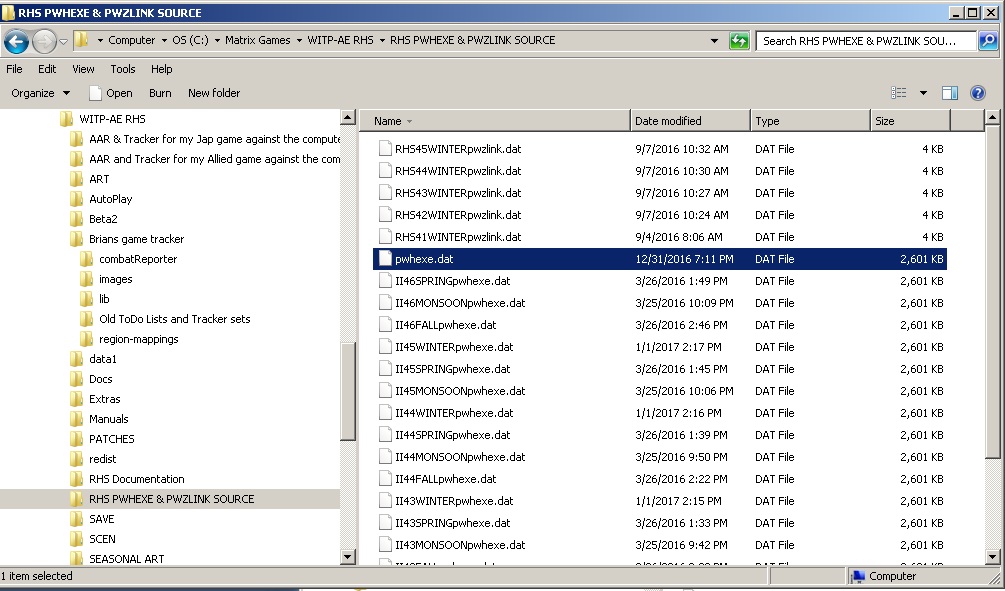Screen dimensions: 1005x591
Task: Click the region-mappings folder icon
Action: [87, 338]
